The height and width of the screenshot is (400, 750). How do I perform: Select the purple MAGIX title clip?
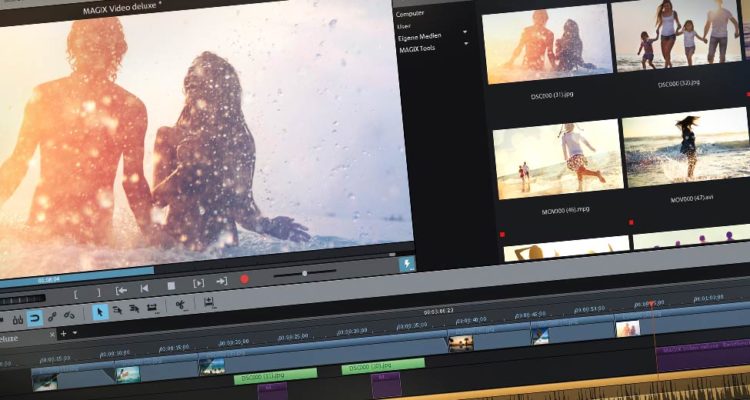coord(703,356)
